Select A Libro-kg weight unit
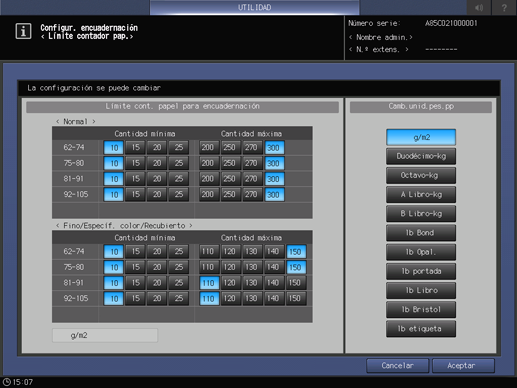 [x=421, y=194]
